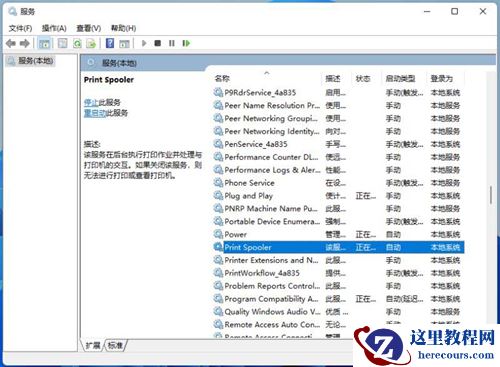This screenshot has height=367, width=500.
Task: Click the 正在... status in Plug and Play row
Action: coord(365,196)
